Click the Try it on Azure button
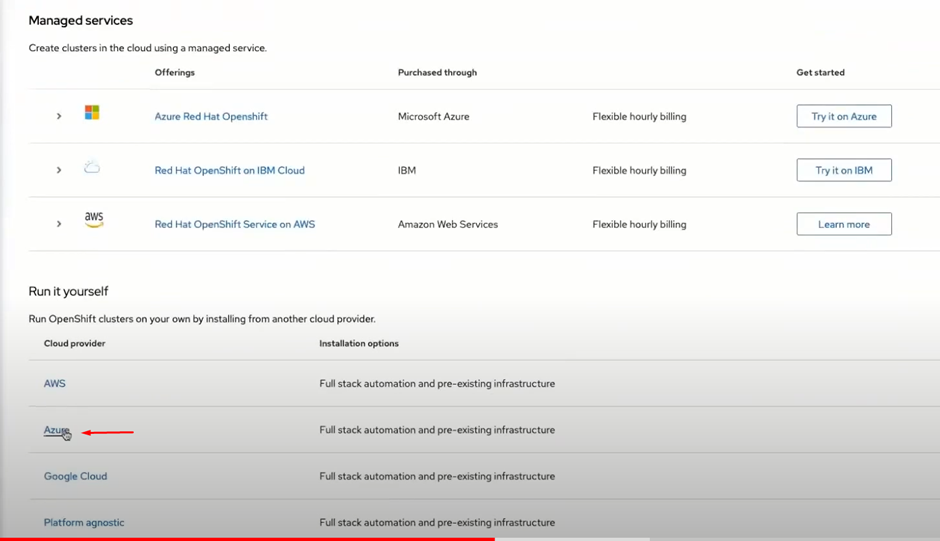The width and height of the screenshot is (940, 541). point(844,116)
